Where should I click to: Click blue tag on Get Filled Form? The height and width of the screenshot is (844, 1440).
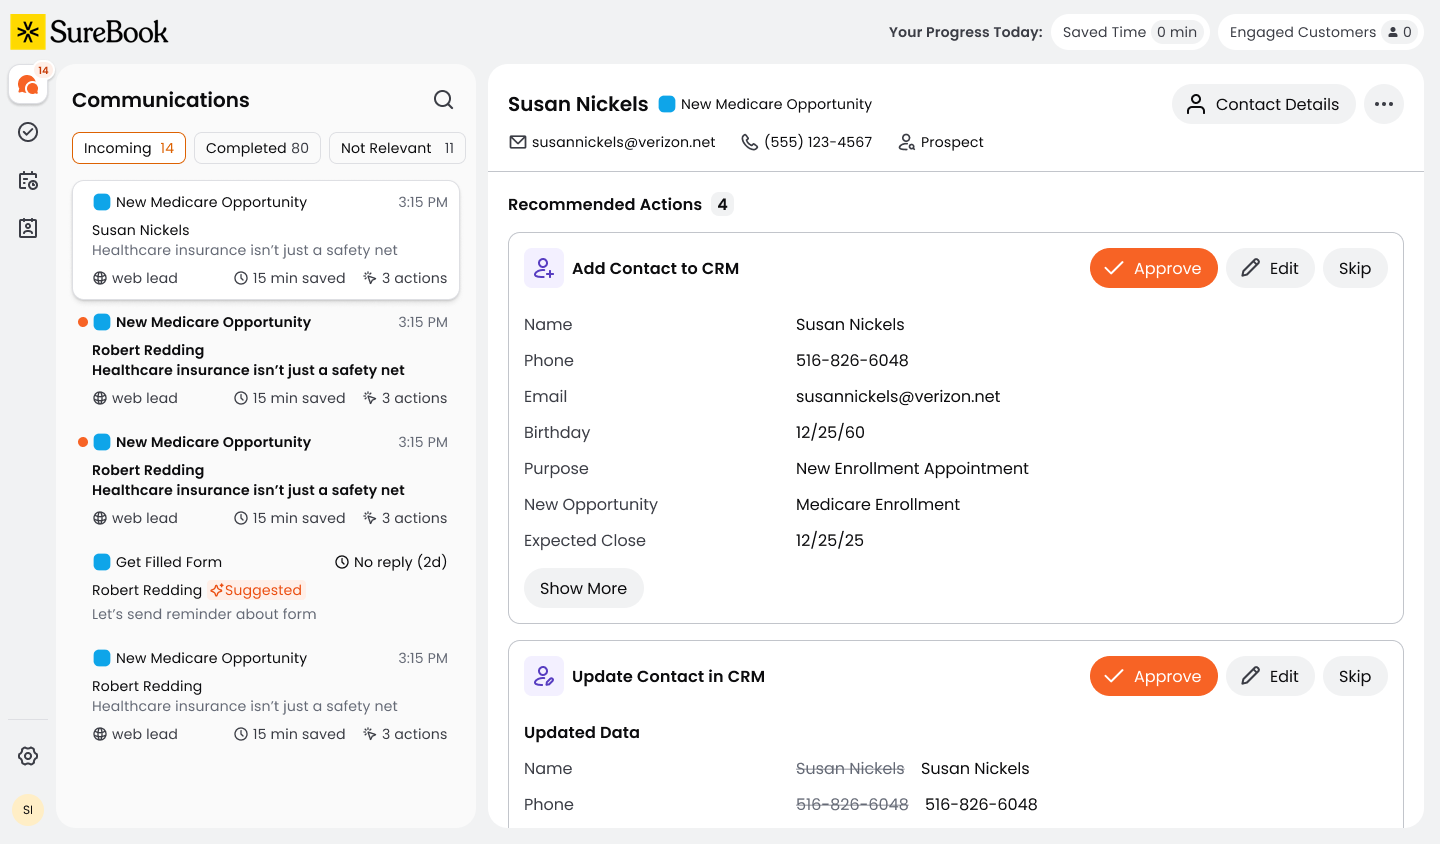pos(102,562)
